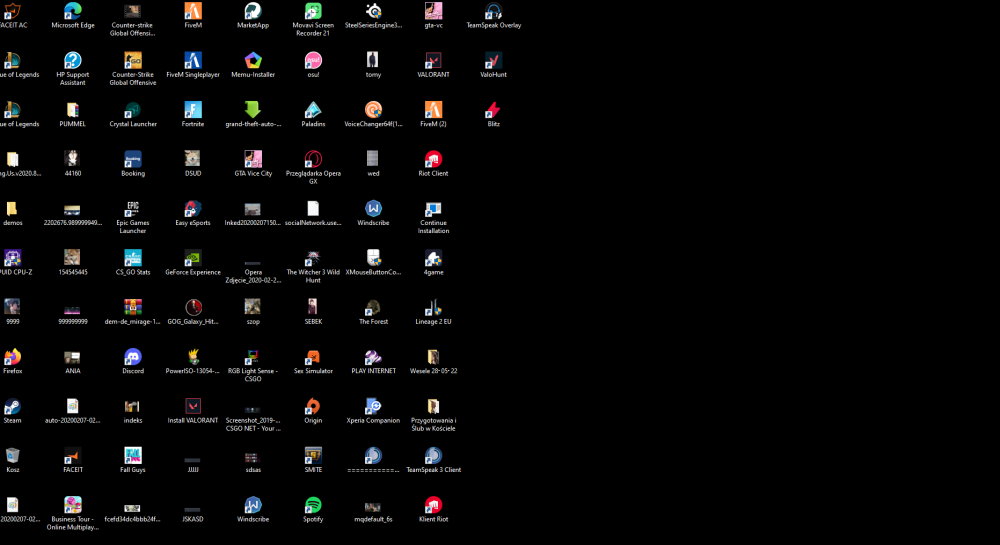Click the GOG_Galaxy installer icon
1000x545 pixels.
pos(193,307)
